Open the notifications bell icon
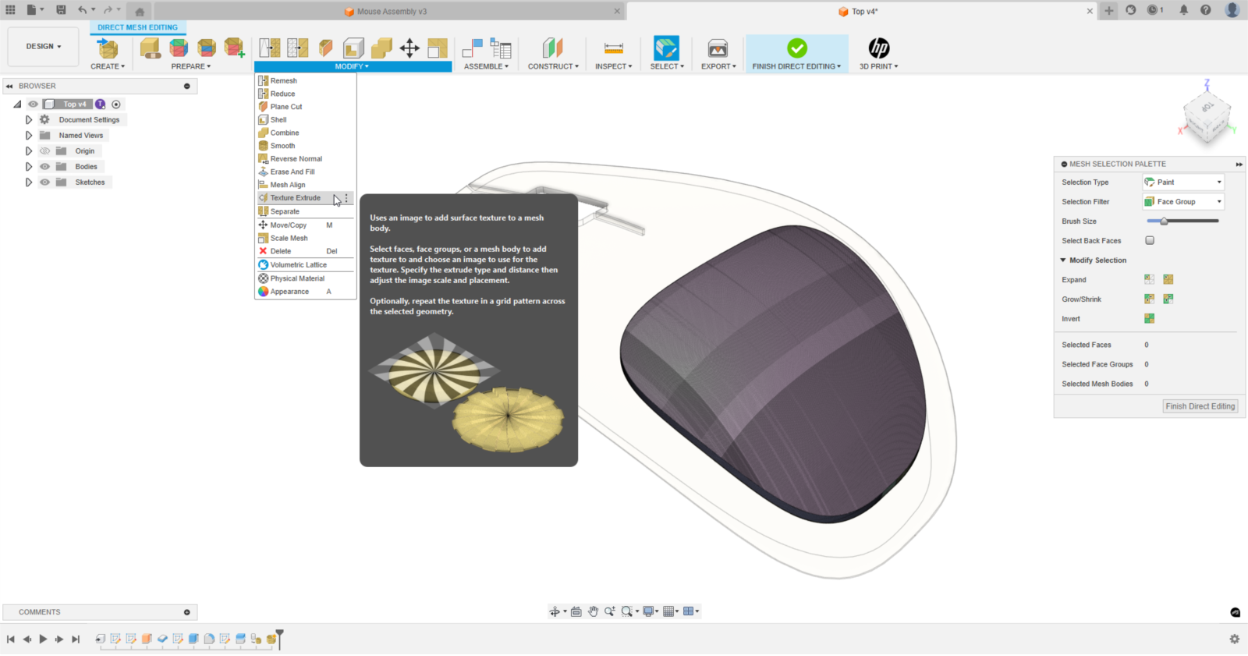Image resolution: width=1248 pixels, height=656 pixels. (x=1184, y=10)
